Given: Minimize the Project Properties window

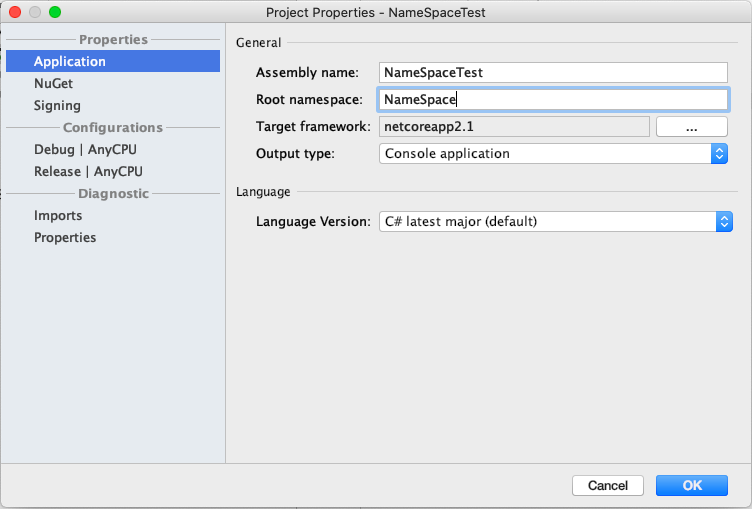Looking at the screenshot, I should point(35,12).
